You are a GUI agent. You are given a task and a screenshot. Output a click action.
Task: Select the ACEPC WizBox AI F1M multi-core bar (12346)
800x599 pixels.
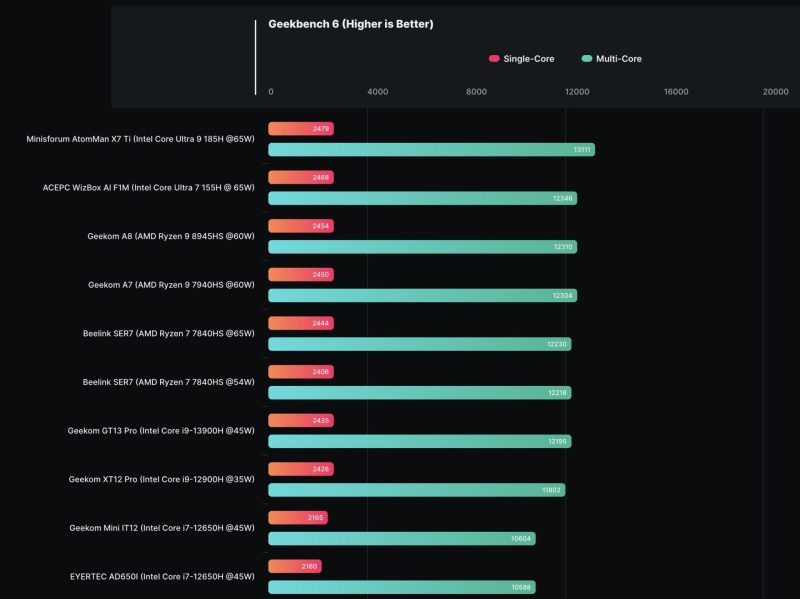point(422,198)
